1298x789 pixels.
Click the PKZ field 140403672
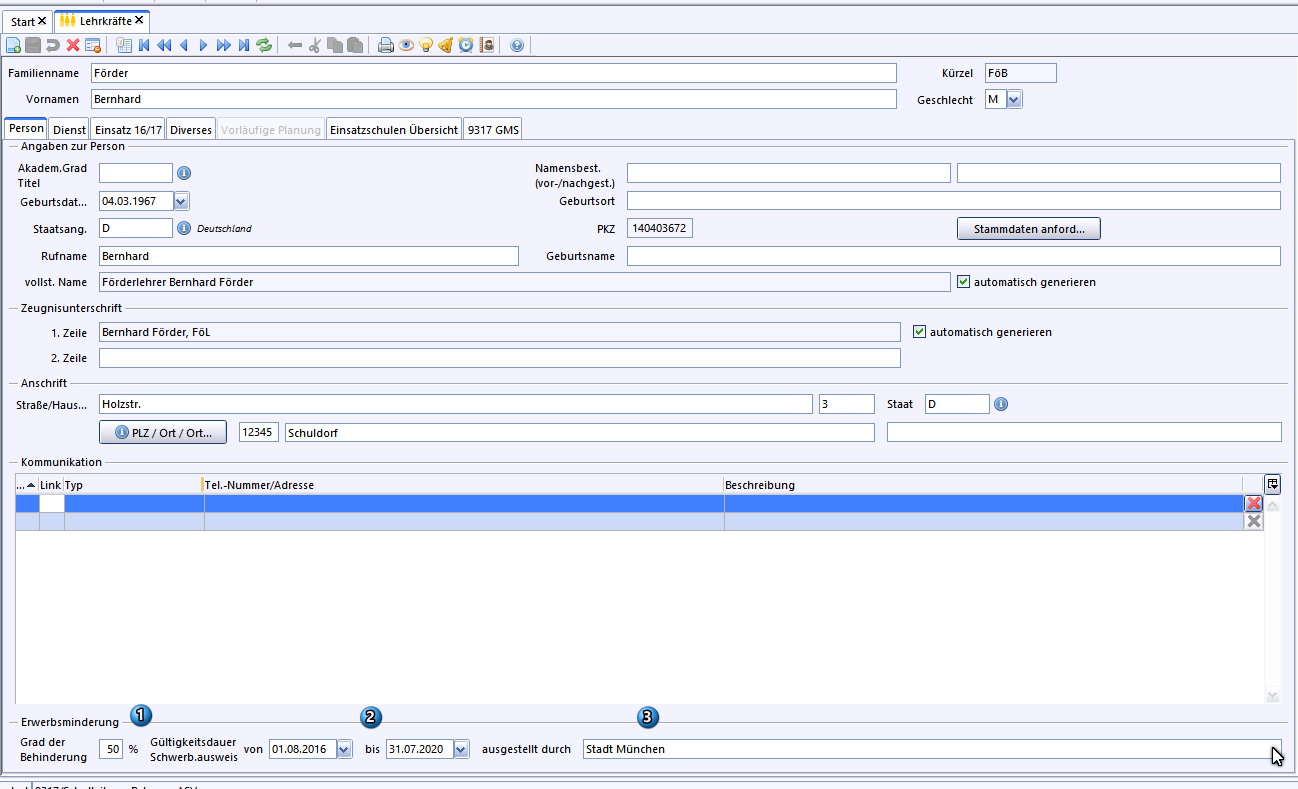[660, 229]
